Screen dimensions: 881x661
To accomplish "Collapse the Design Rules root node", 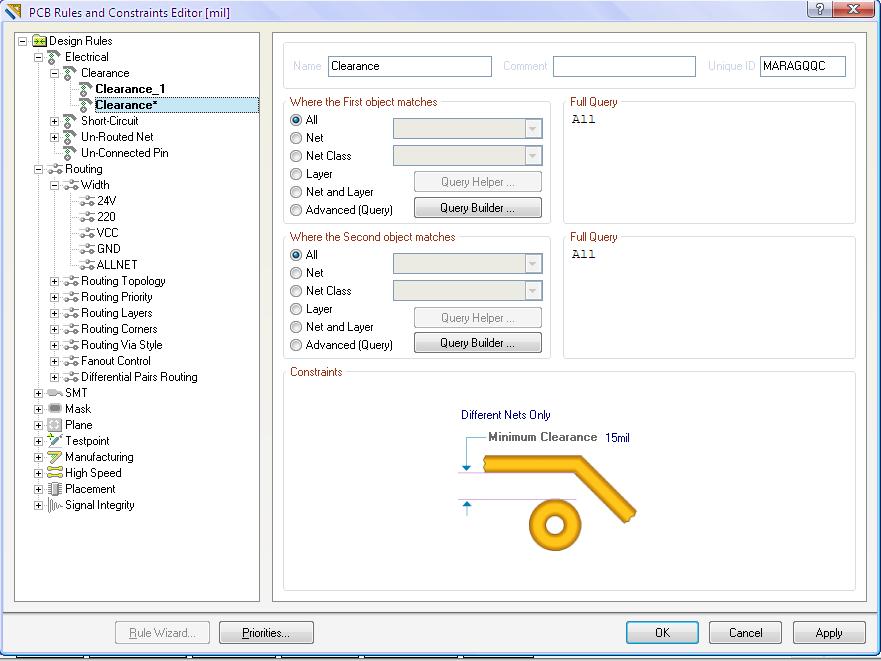I will point(22,41).
